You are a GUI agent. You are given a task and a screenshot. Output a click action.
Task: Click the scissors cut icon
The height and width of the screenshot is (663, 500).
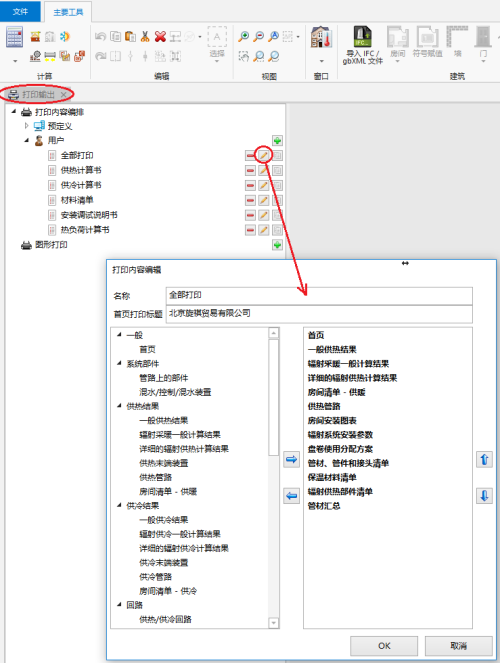pos(145,37)
